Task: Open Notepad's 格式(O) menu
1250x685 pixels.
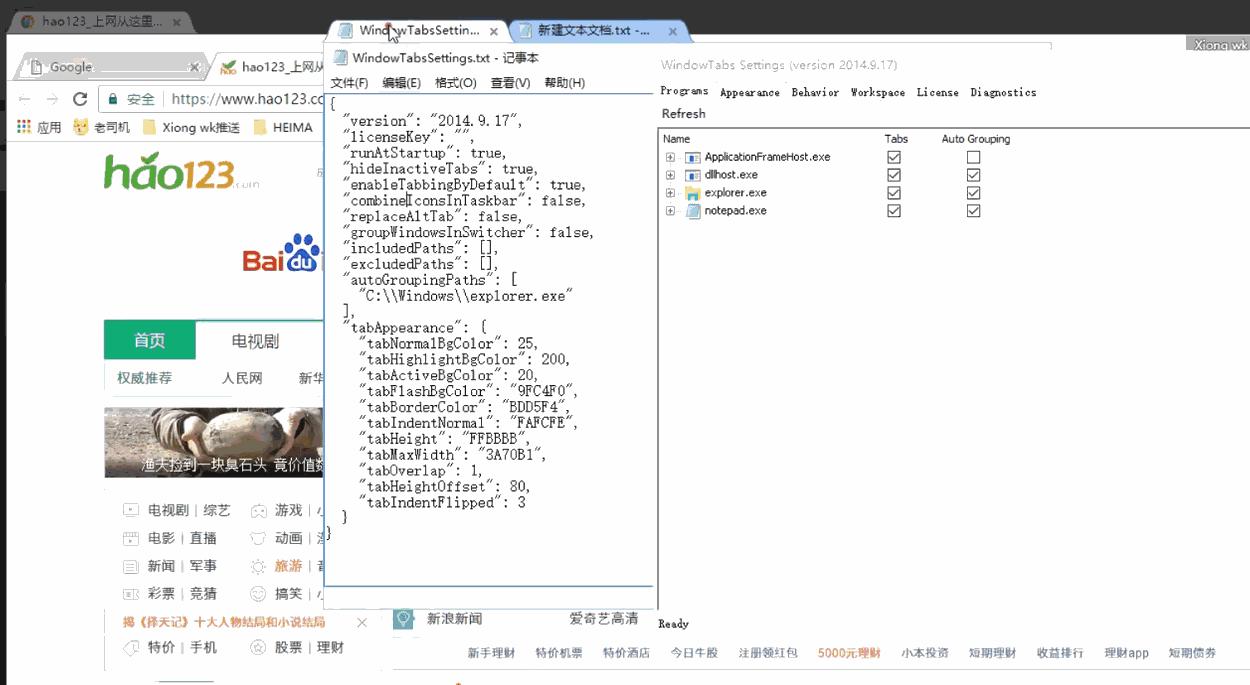Action: pyautogui.click(x=455, y=83)
